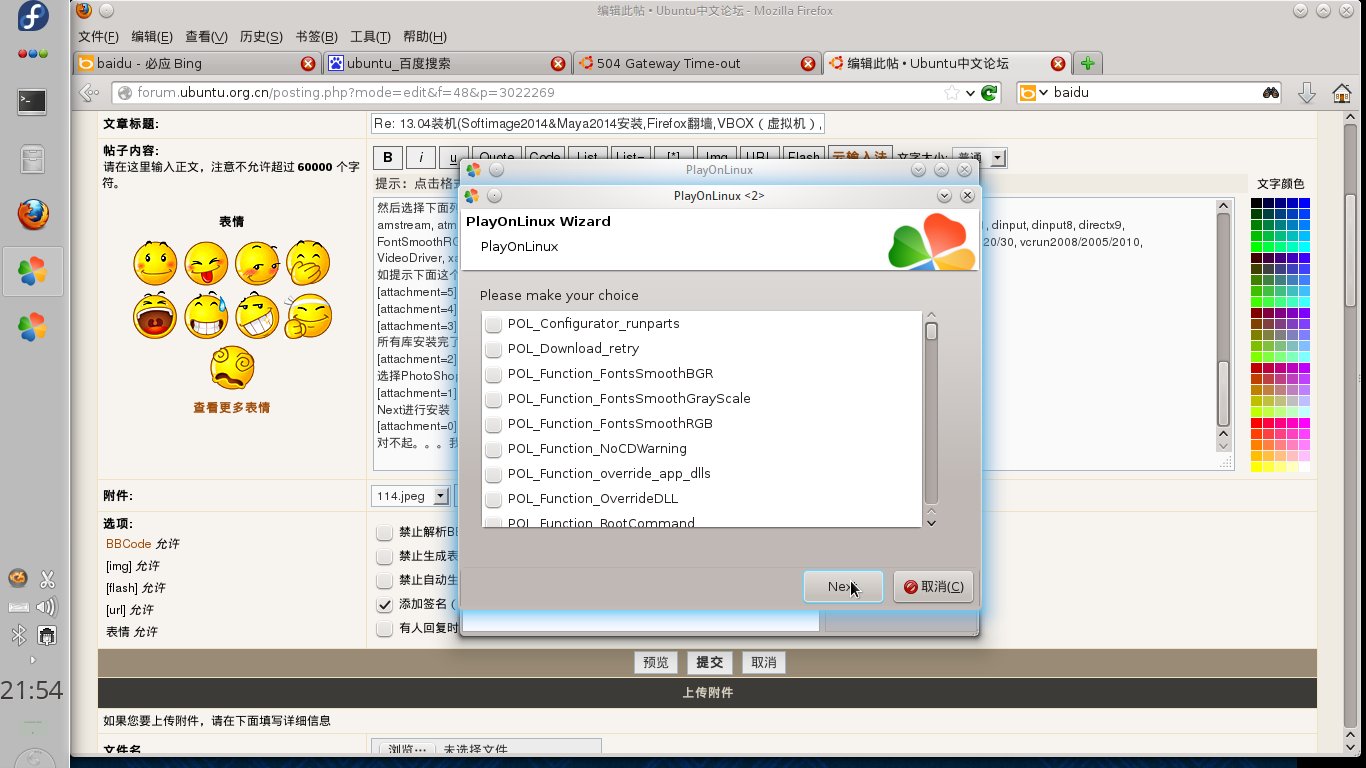The image size is (1366, 768).
Task: Click the 文章标题 subject input field
Action: [598, 124]
